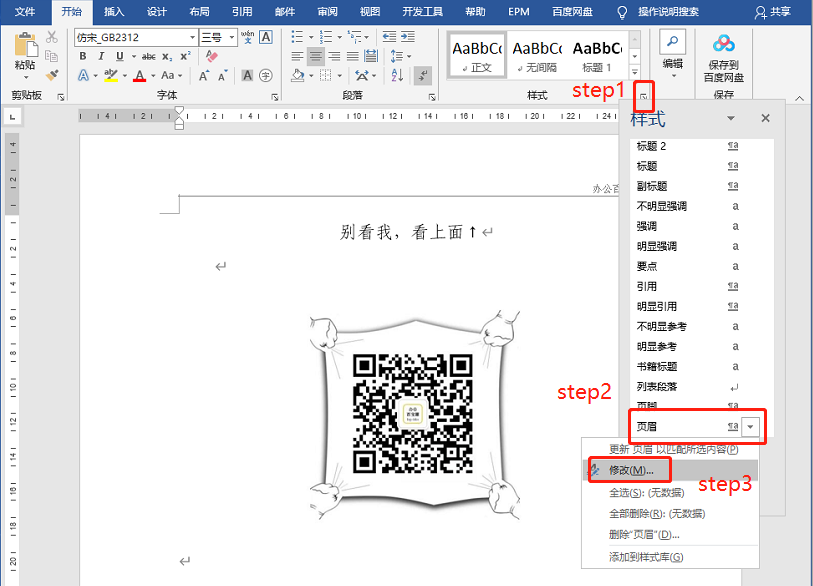Screen dimensions: 813x586
Task: Increase paragraph indent
Action: coord(408,37)
